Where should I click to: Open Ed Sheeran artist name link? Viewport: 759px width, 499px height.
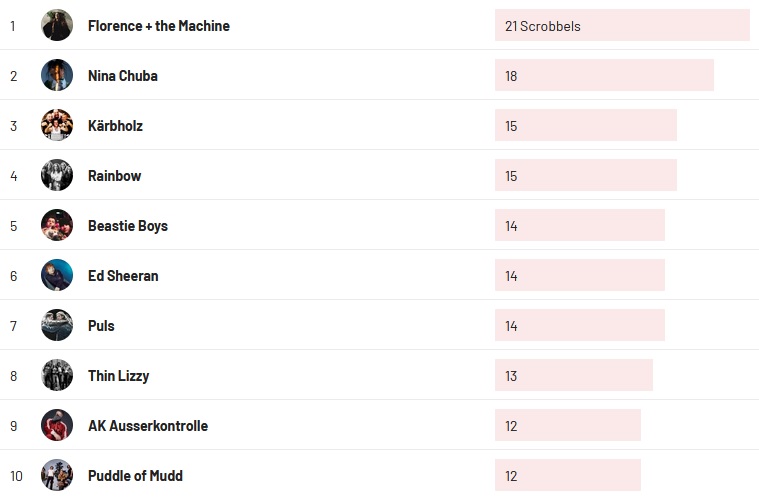click(123, 276)
